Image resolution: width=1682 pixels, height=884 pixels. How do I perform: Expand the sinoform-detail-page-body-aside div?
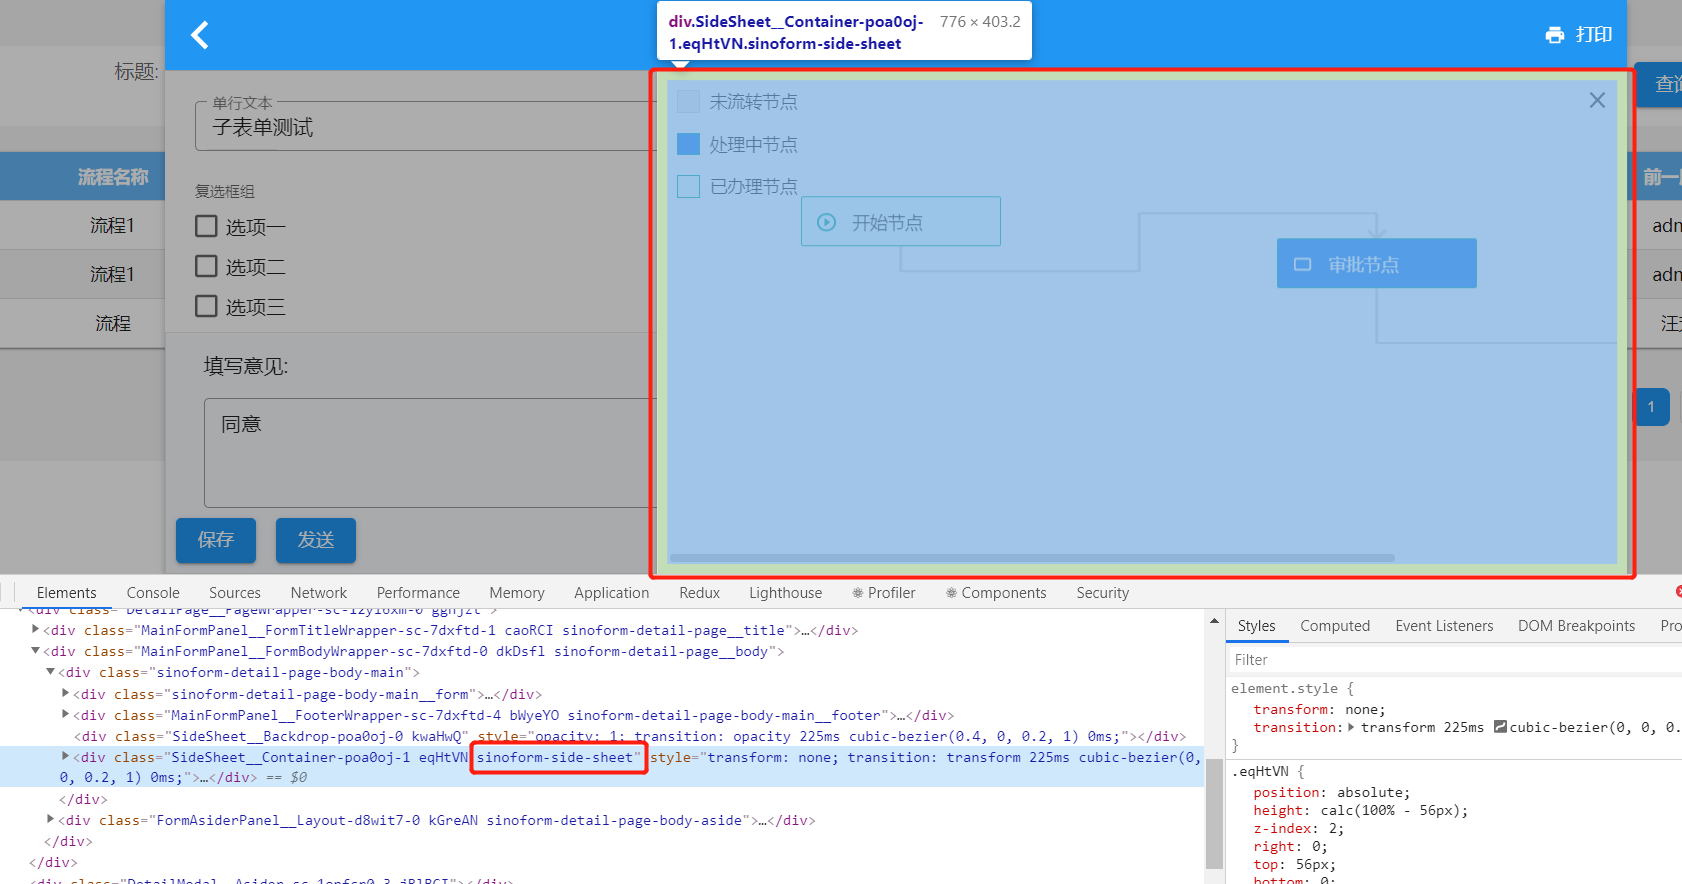pyautogui.click(x=51, y=819)
